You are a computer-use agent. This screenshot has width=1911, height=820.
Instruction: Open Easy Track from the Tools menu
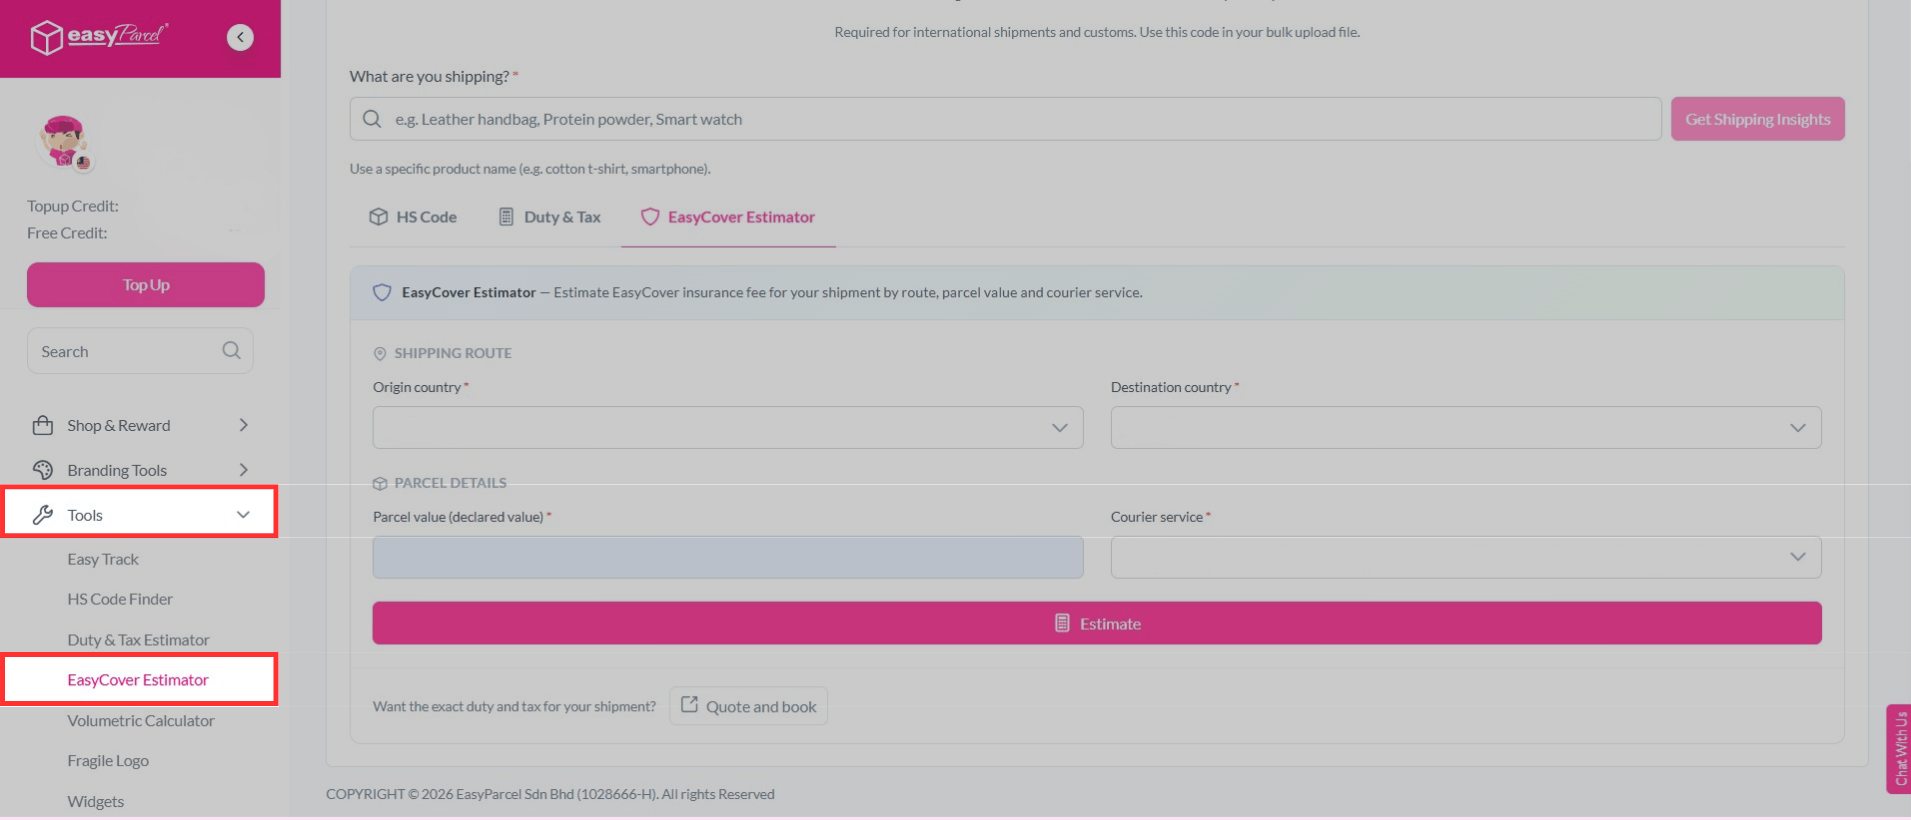tap(102, 558)
